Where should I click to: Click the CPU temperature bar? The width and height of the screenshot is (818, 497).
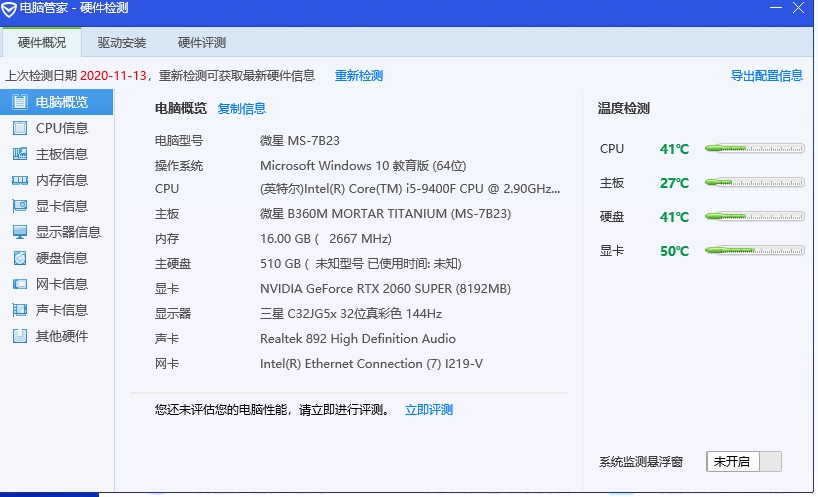(754, 148)
